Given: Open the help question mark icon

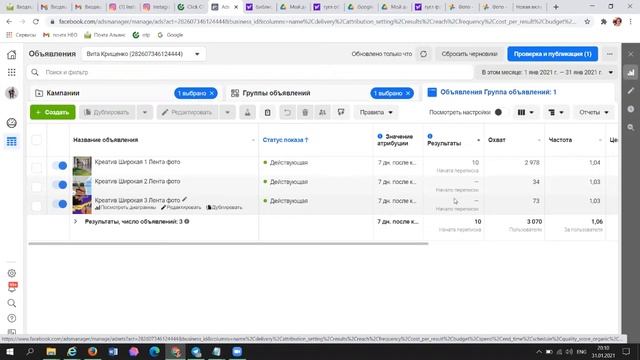Looking at the screenshot, I should pos(11,318).
